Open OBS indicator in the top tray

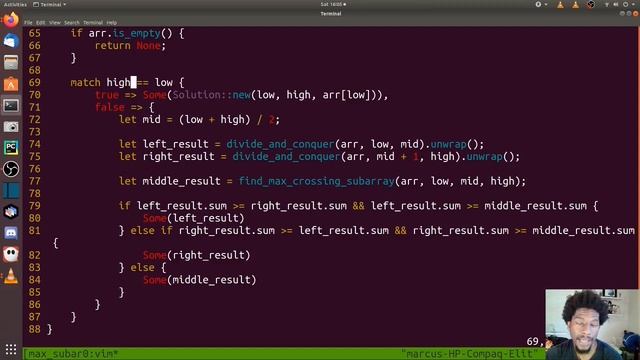point(591,4)
